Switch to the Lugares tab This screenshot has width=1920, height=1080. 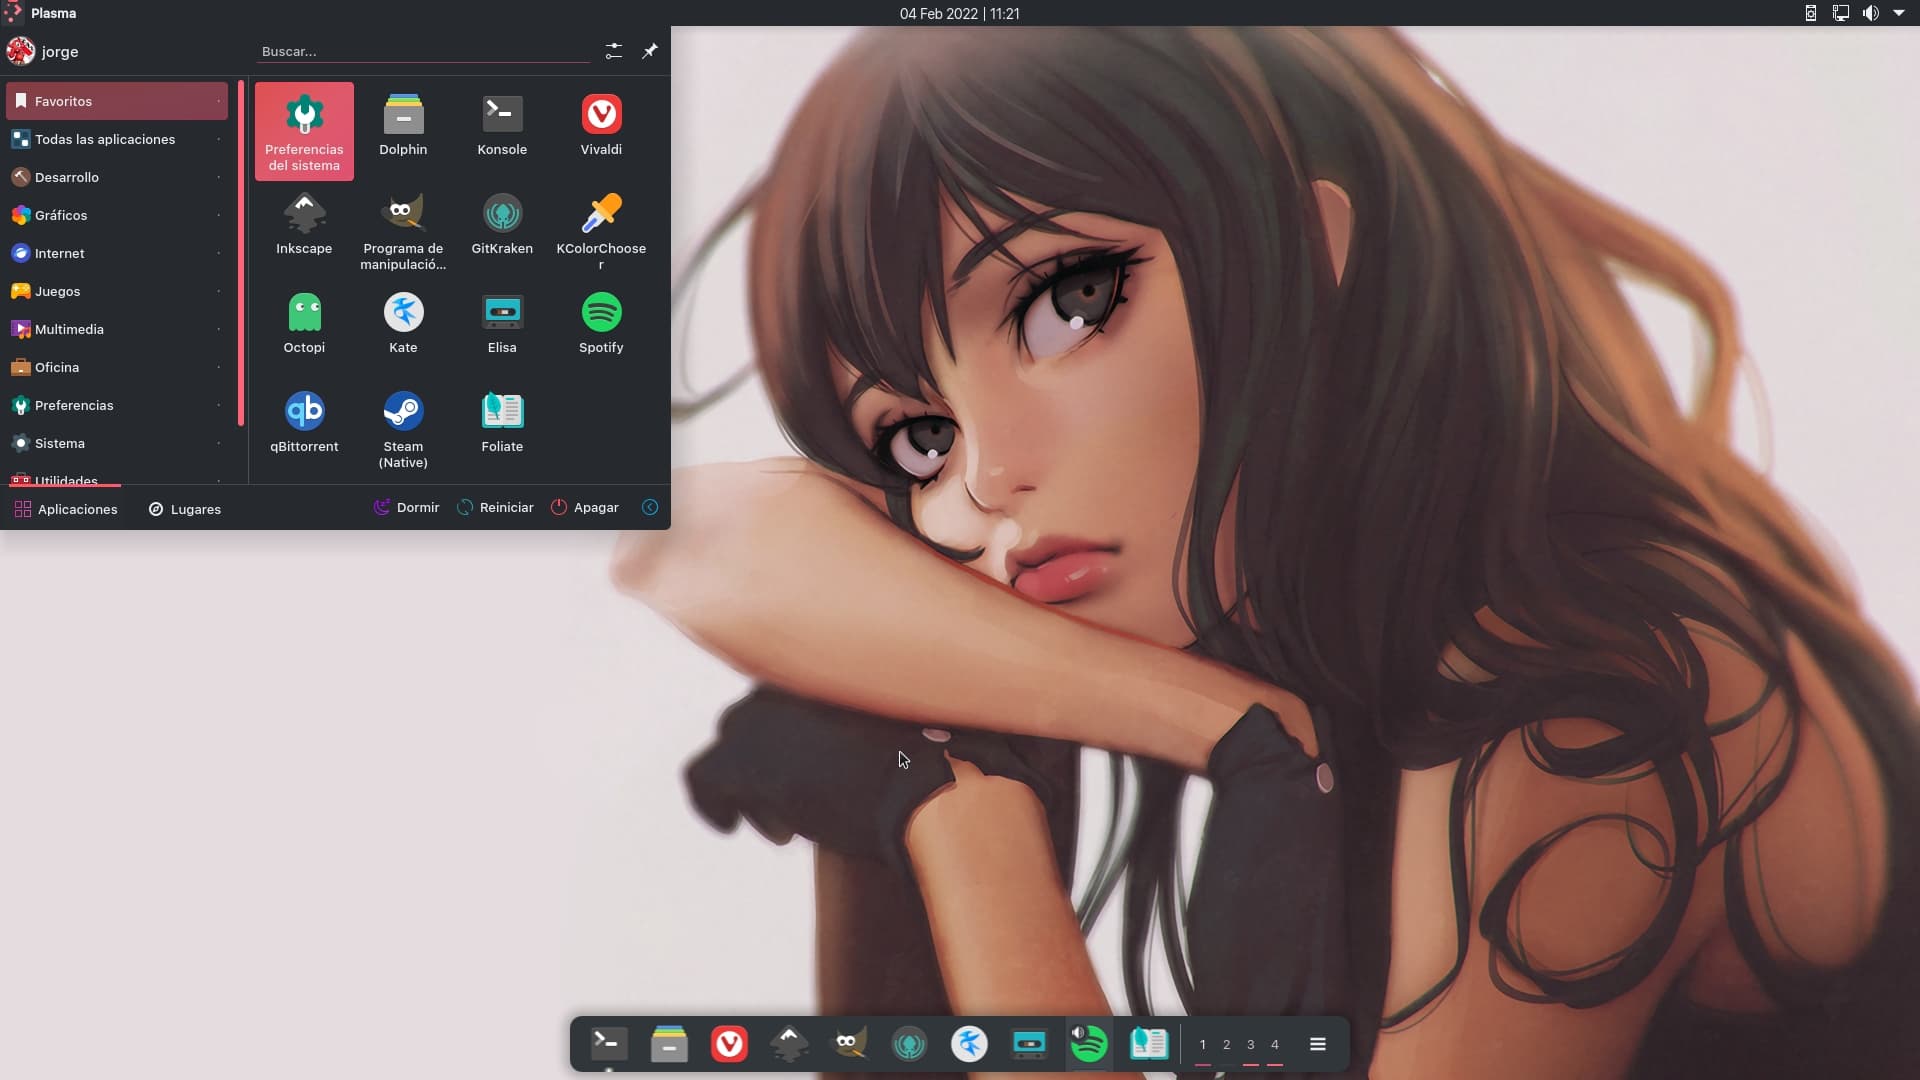coord(185,509)
